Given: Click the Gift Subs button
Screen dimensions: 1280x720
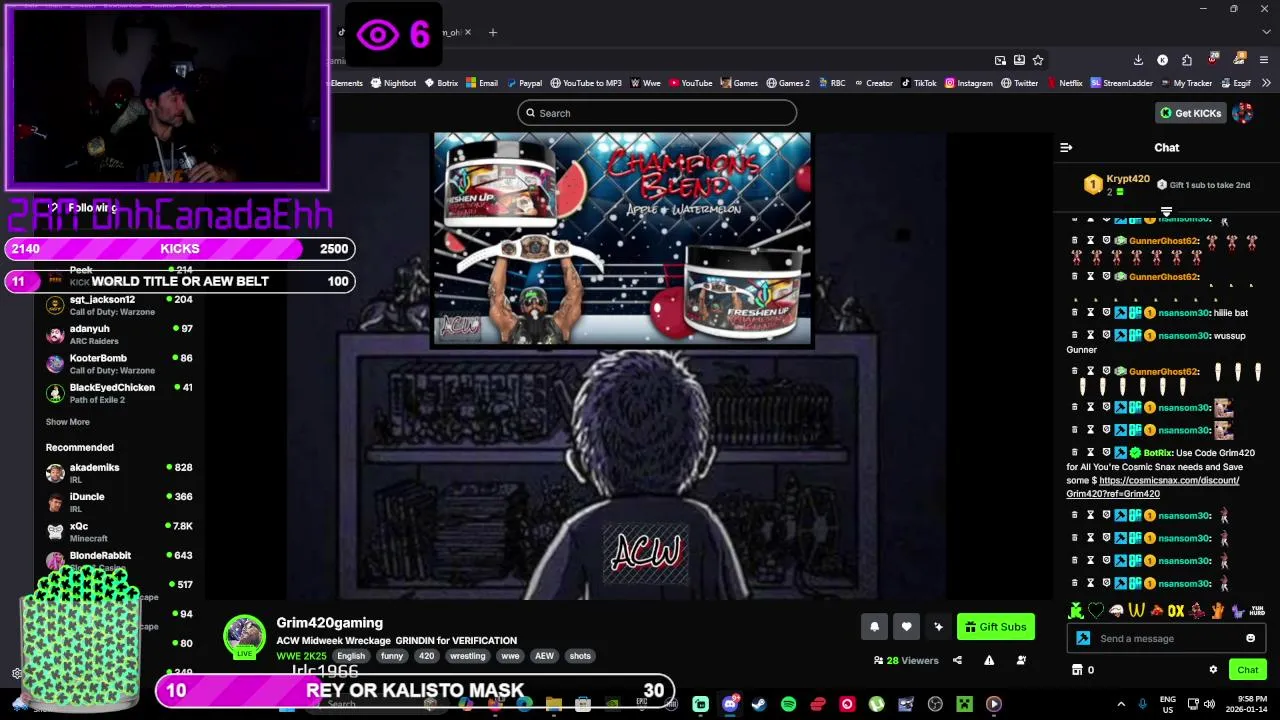Looking at the screenshot, I should (x=996, y=627).
